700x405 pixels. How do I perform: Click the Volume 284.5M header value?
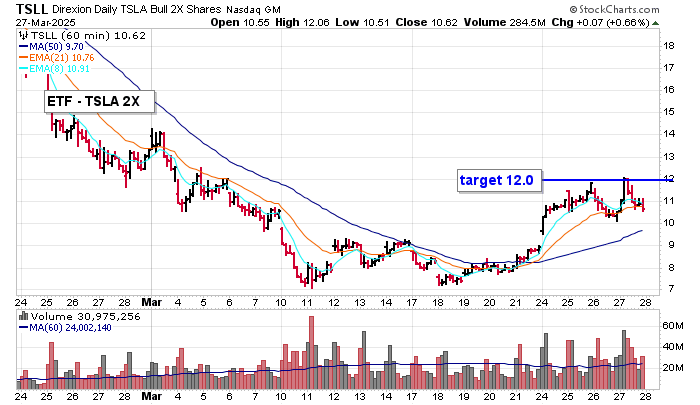click(x=504, y=22)
